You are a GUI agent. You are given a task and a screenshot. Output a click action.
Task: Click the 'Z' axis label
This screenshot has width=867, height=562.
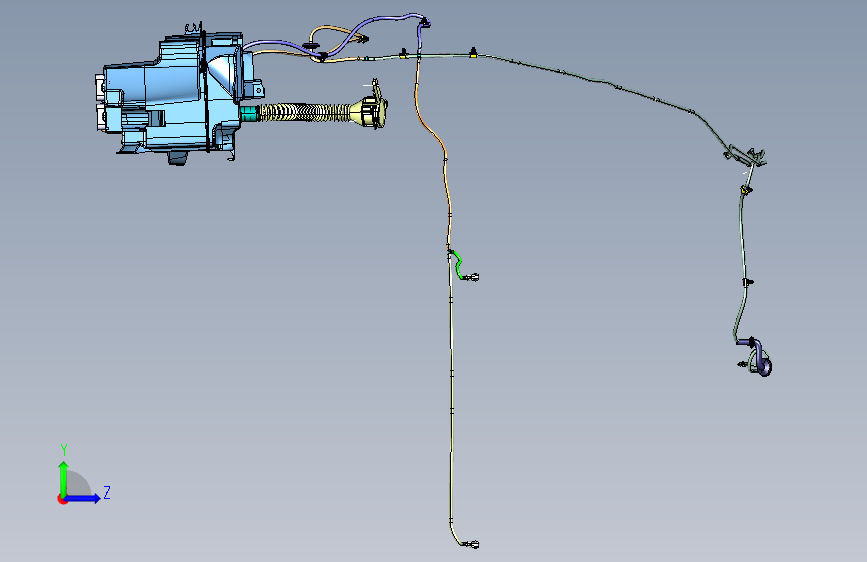[107, 492]
